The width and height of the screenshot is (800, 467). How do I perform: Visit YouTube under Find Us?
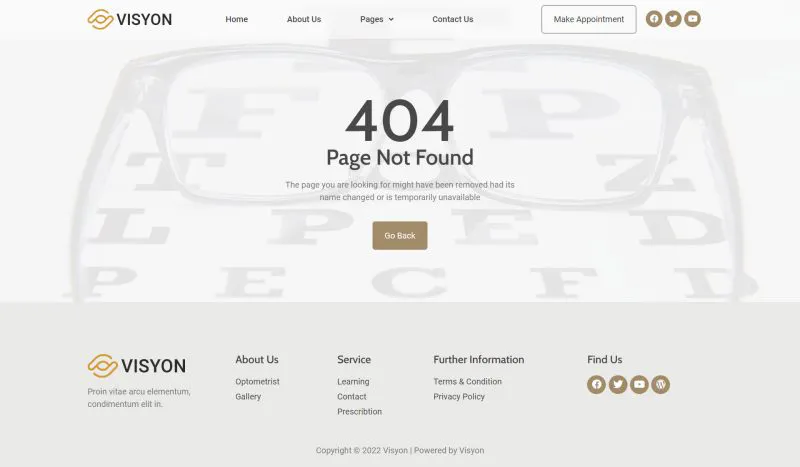click(639, 384)
